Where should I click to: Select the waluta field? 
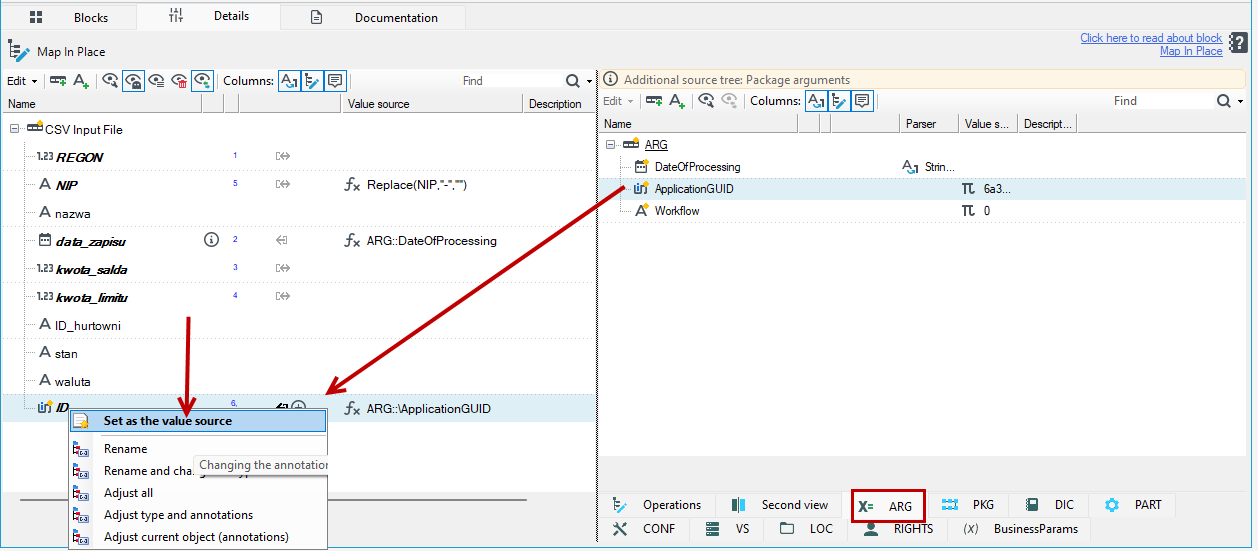coord(71,381)
